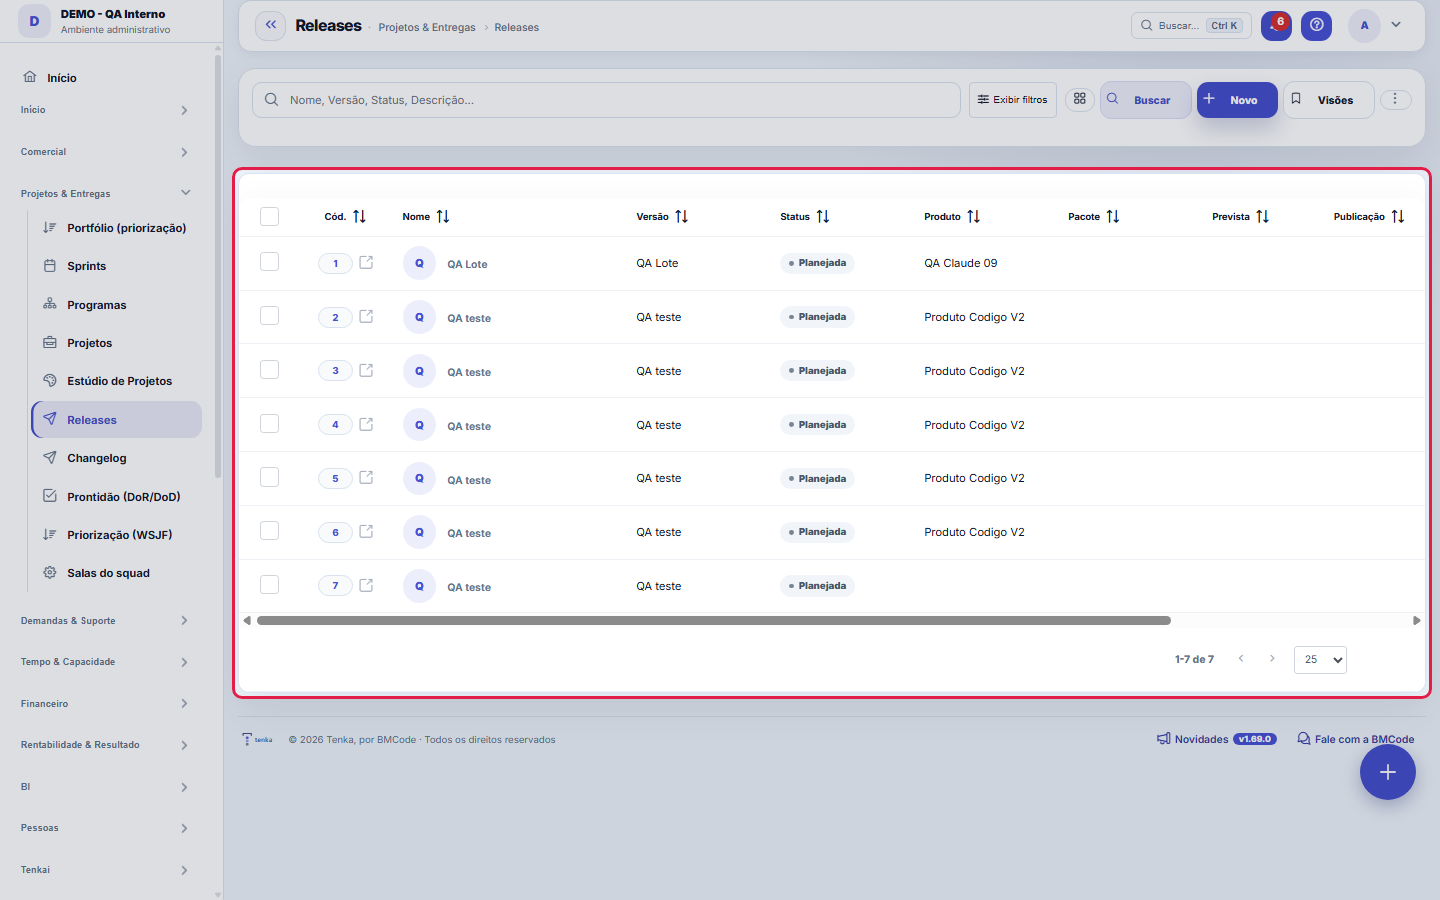The image size is (1440, 900).
Task: Collapse the Projetos & Entregas section
Action: click(105, 193)
